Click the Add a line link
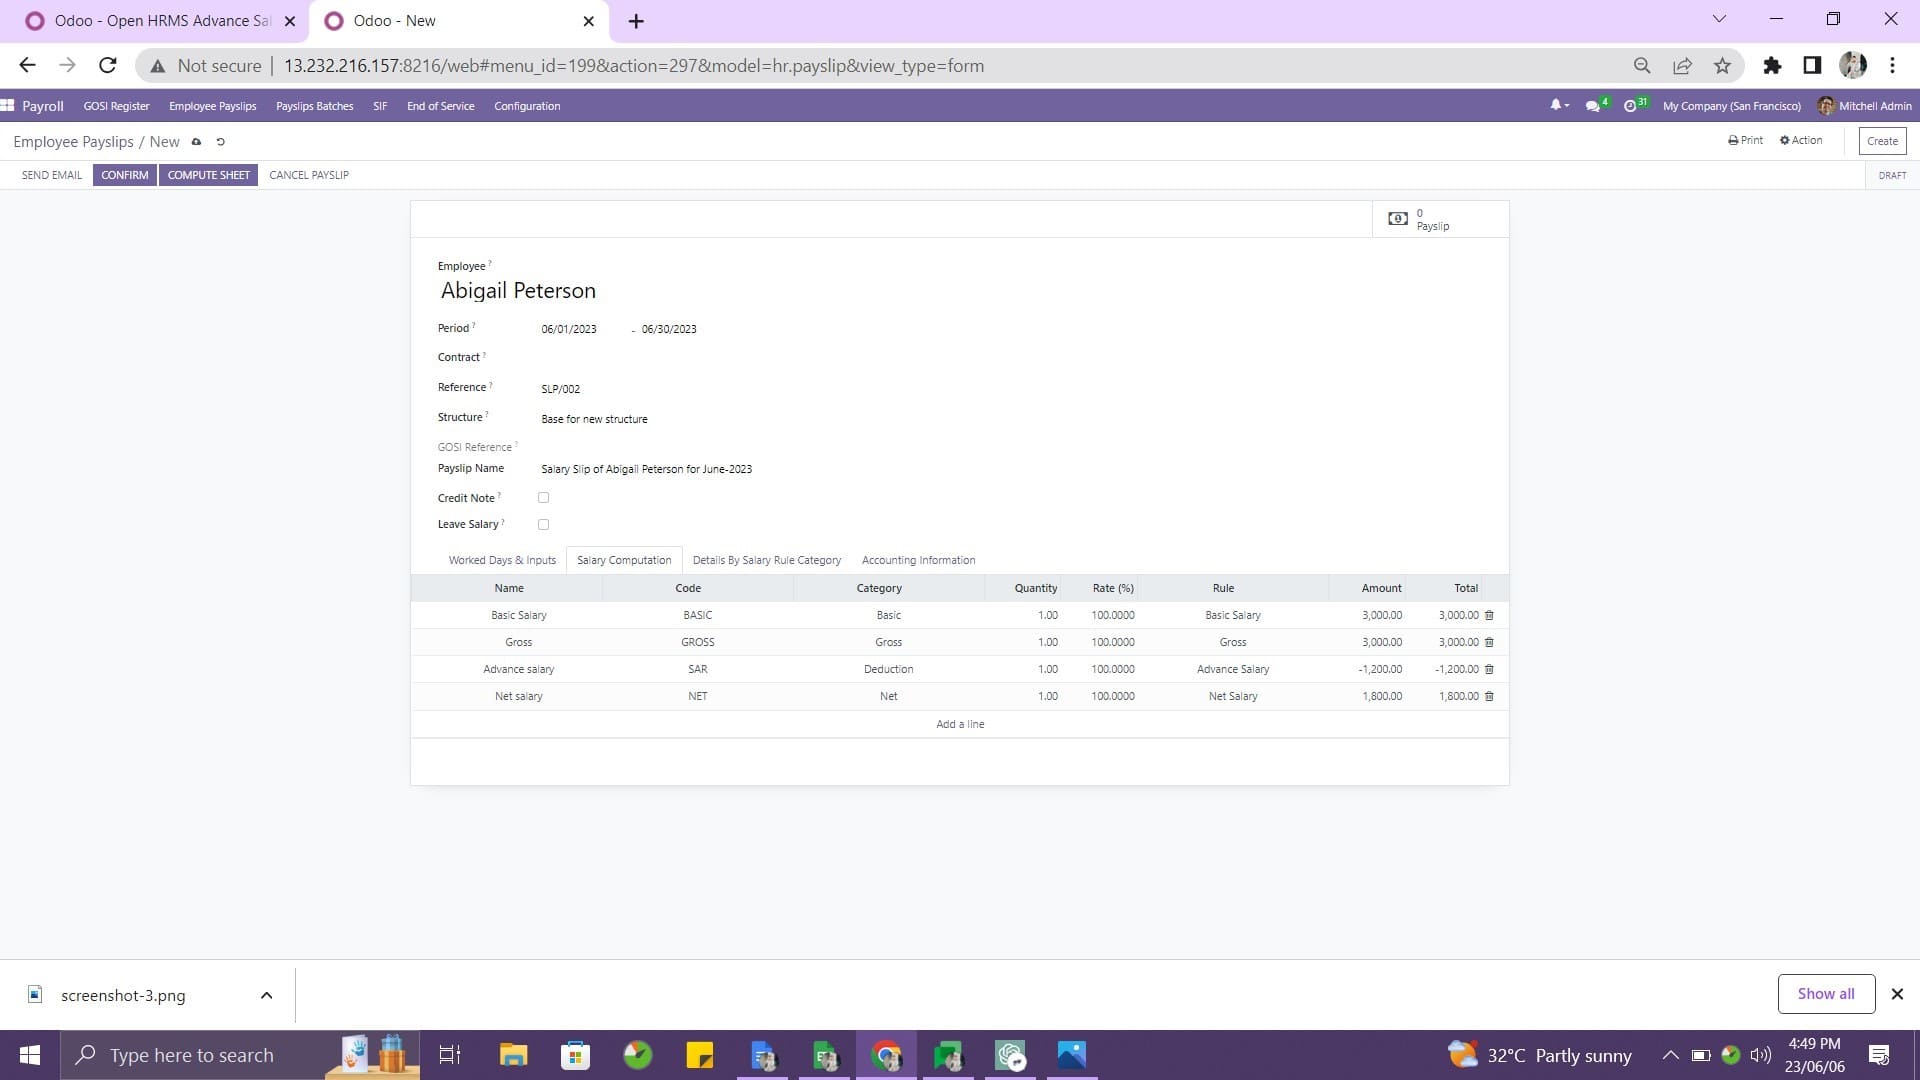The height and width of the screenshot is (1080, 1920). (x=960, y=723)
